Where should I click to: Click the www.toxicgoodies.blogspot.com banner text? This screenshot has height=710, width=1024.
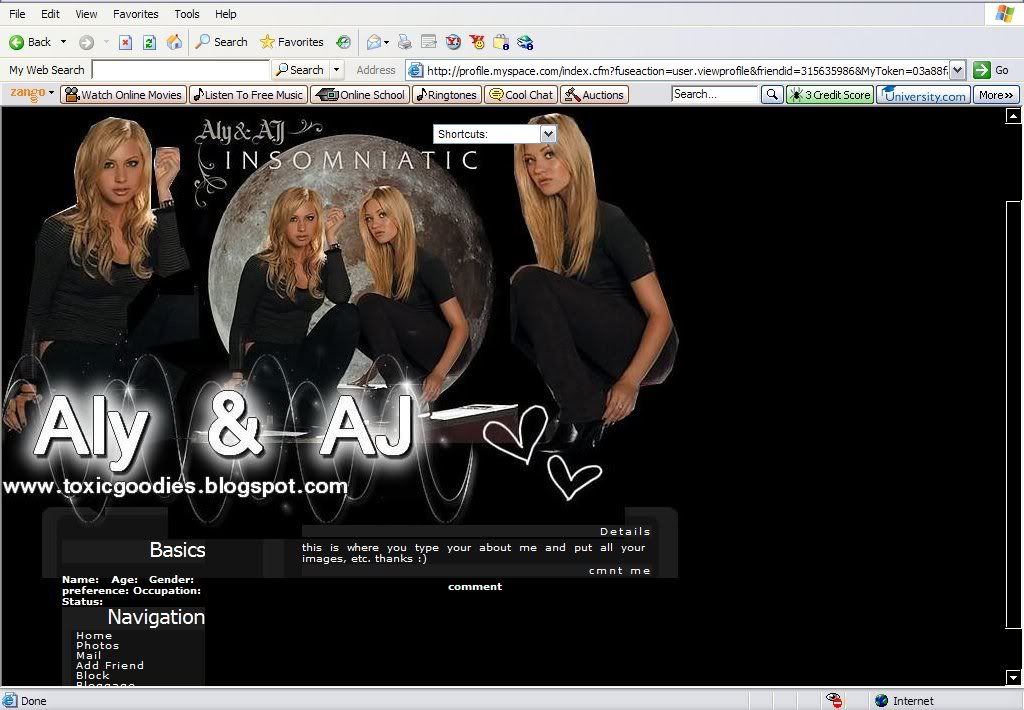tap(175, 486)
